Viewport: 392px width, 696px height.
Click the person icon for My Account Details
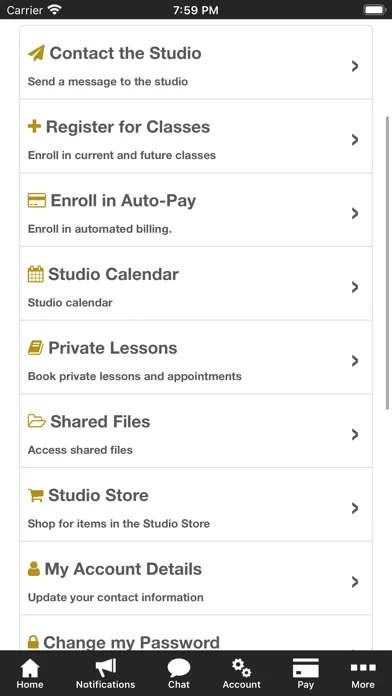click(34, 569)
